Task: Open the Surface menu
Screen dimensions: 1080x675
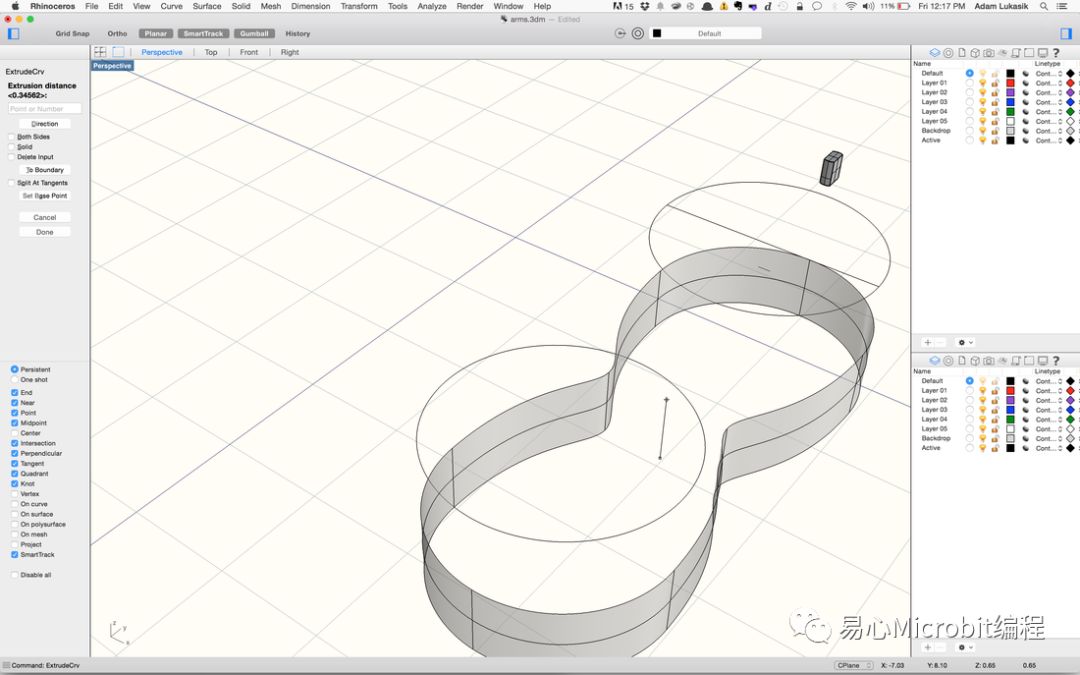Action: [x=206, y=6]
